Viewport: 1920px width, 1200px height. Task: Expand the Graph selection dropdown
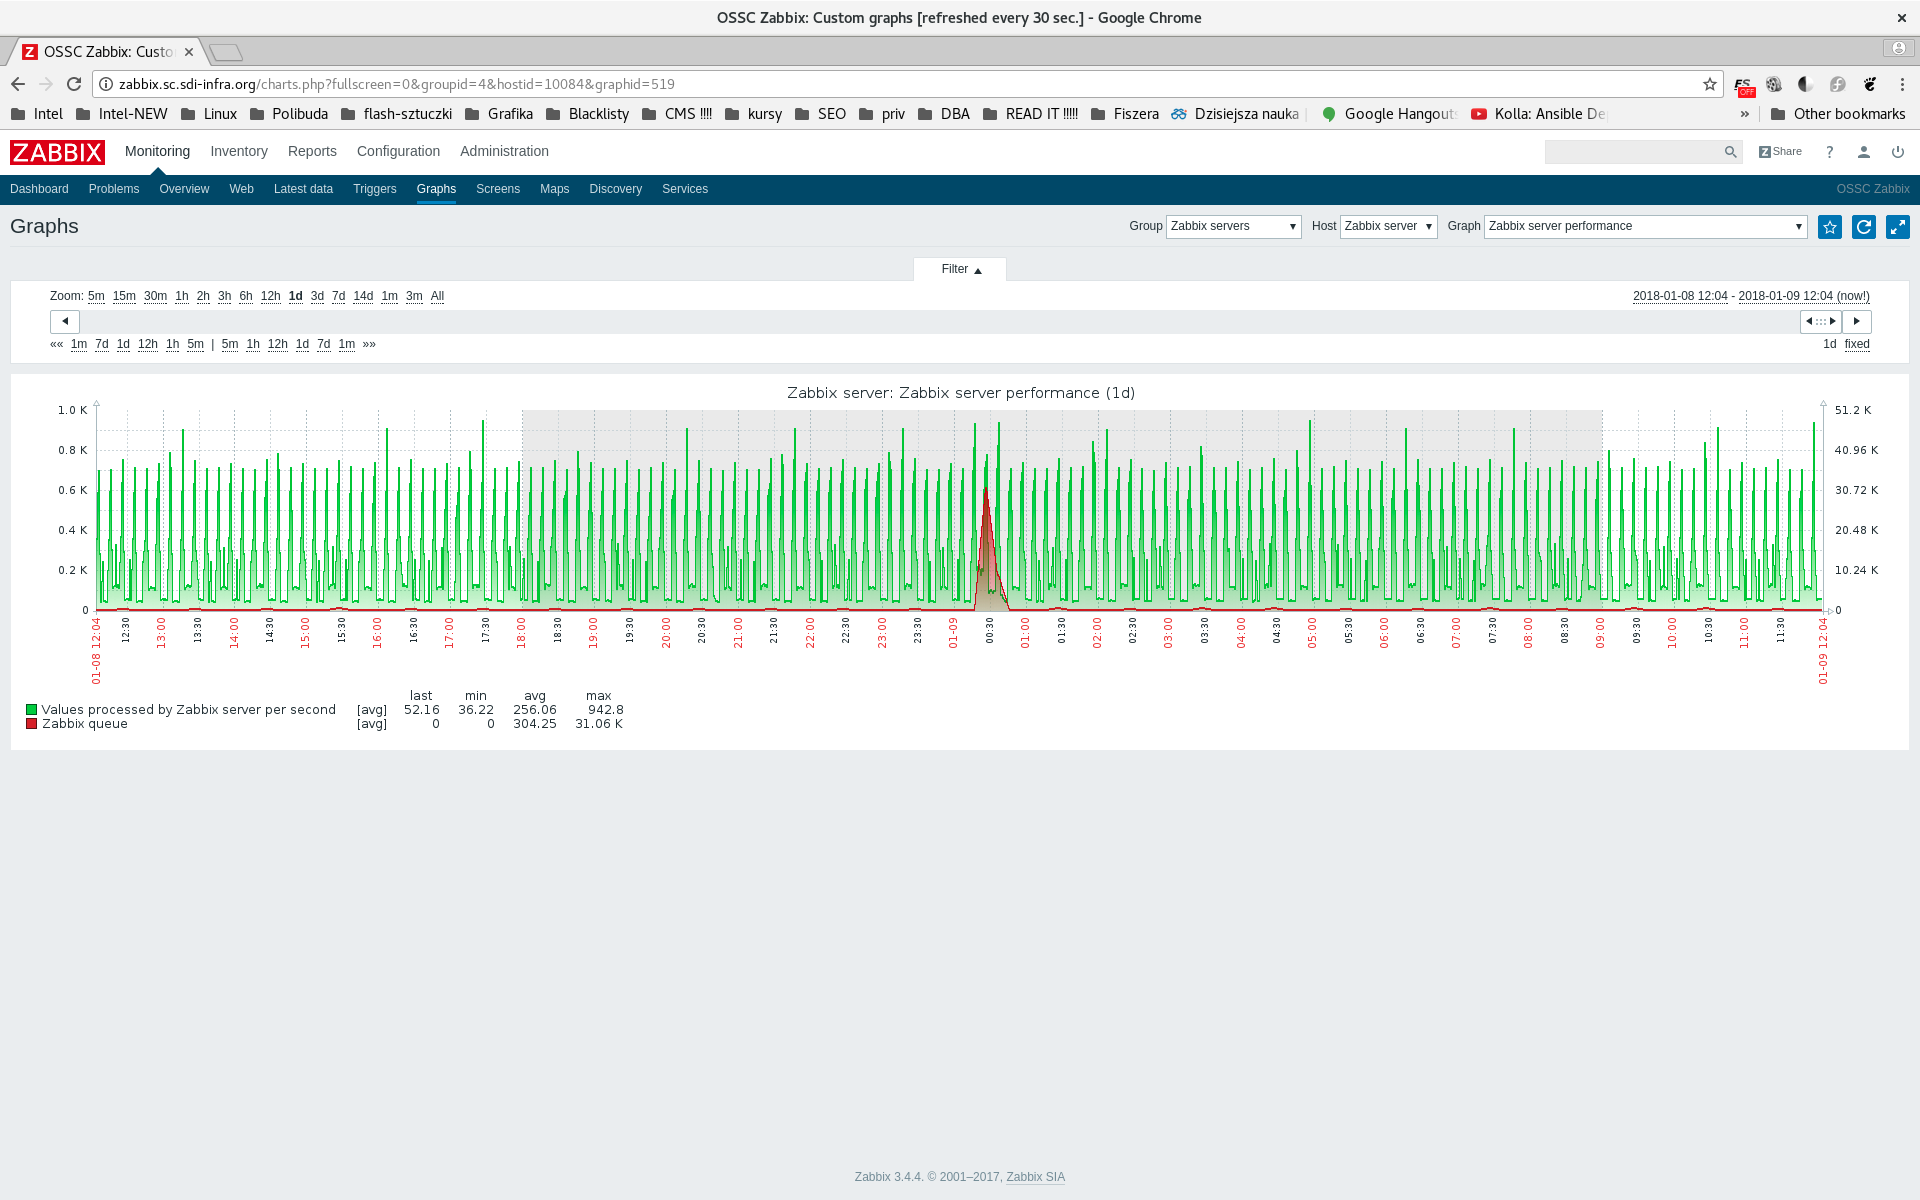(1644, 226)
